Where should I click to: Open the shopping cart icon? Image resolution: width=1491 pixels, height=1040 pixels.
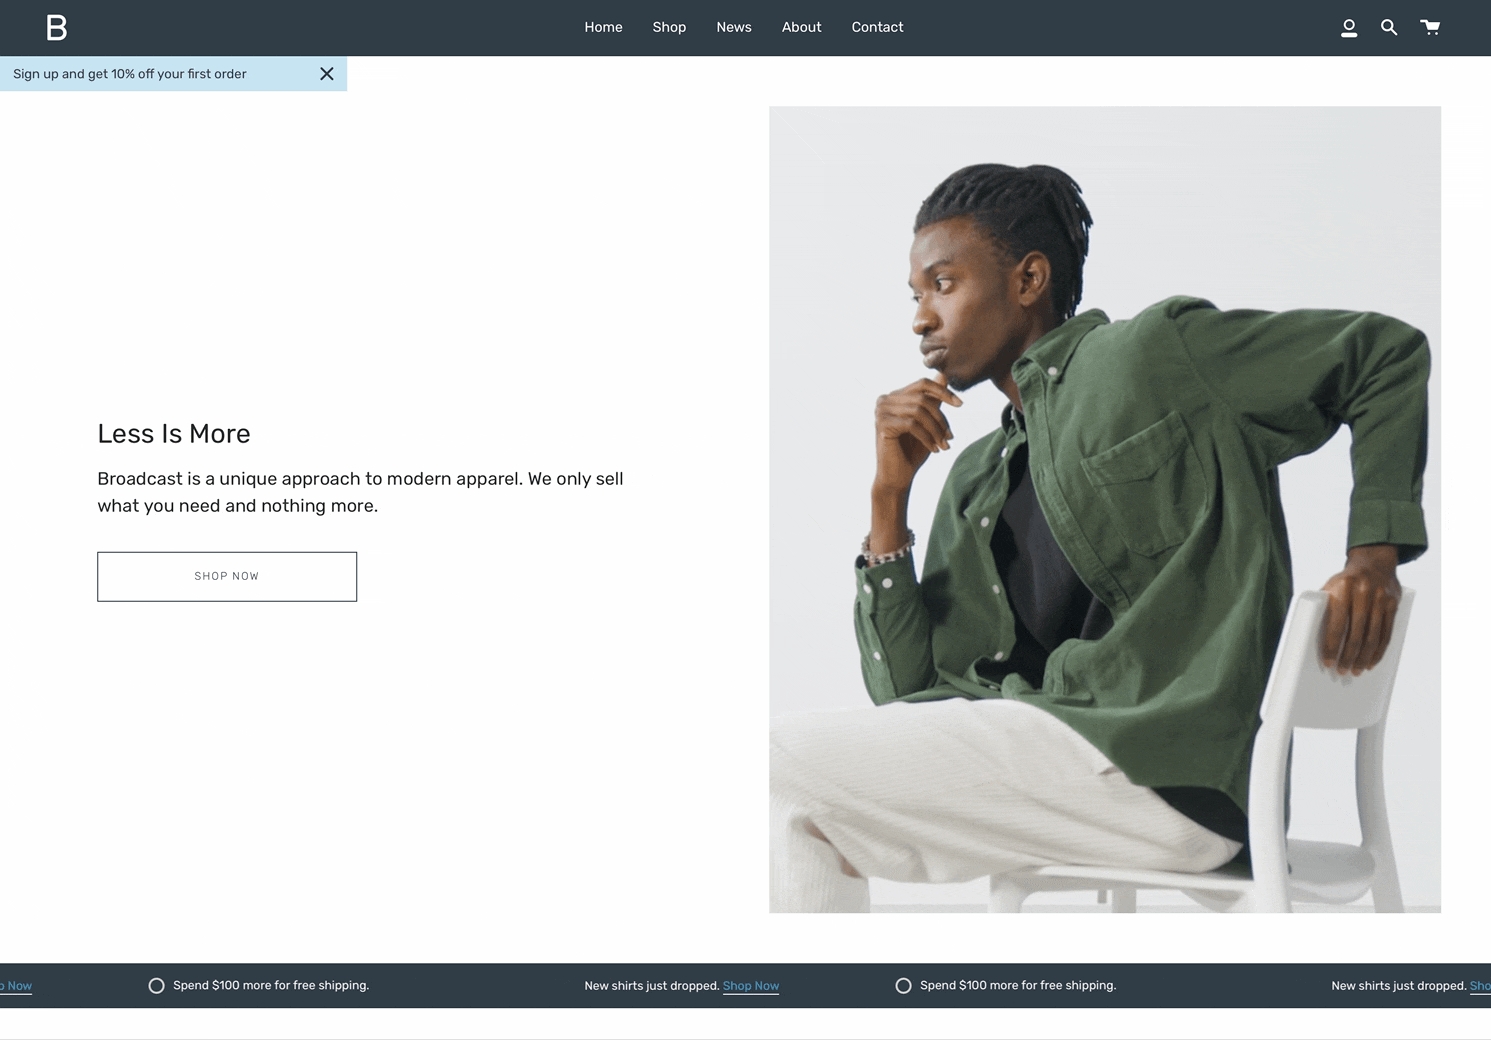1430,27
